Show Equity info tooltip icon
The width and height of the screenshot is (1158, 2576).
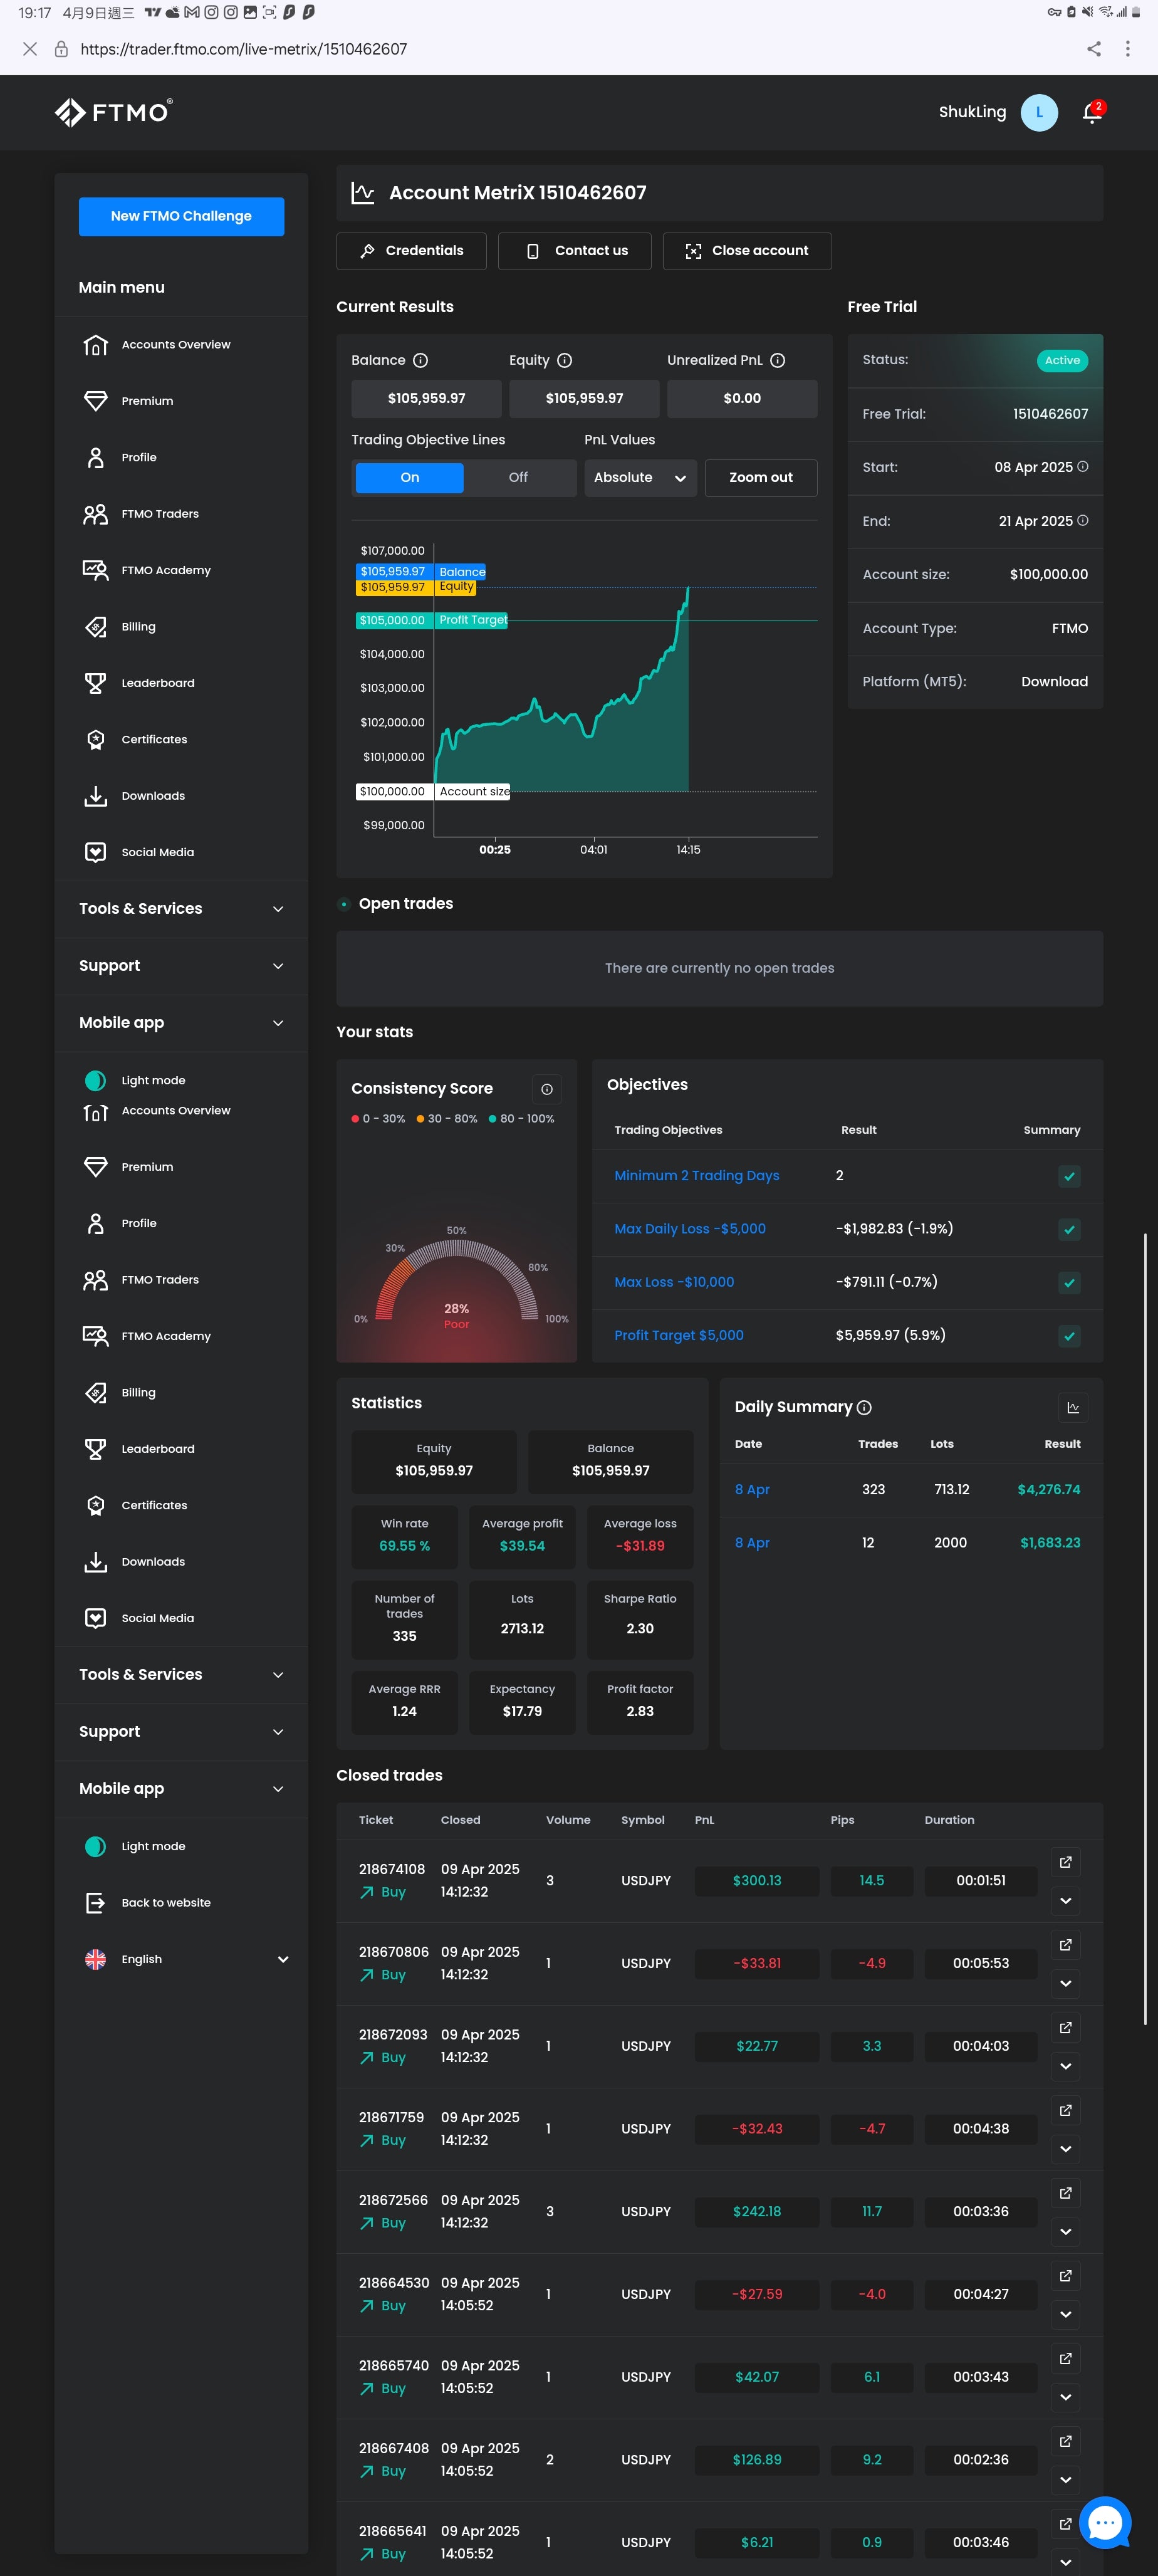(564, 360)
